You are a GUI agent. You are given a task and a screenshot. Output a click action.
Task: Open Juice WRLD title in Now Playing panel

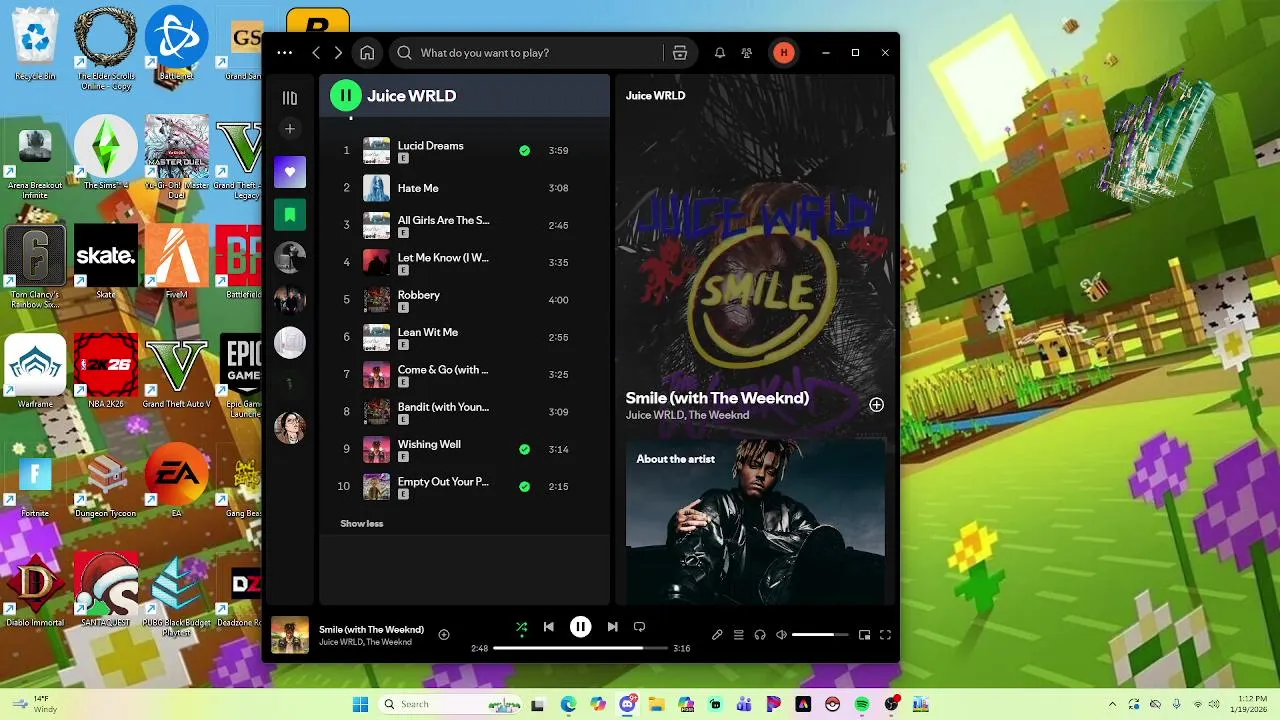coord(655,96)
